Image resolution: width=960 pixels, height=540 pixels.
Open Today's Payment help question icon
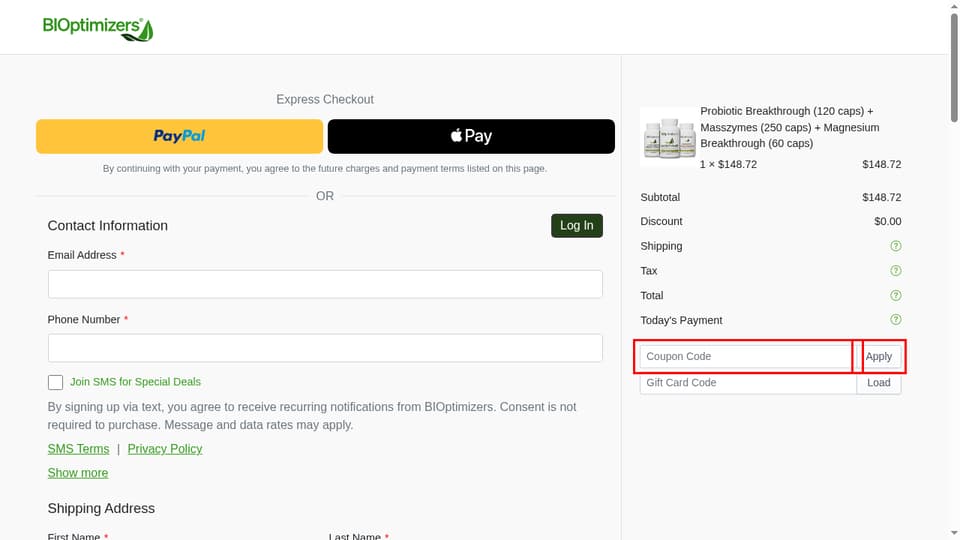point(895,320)
